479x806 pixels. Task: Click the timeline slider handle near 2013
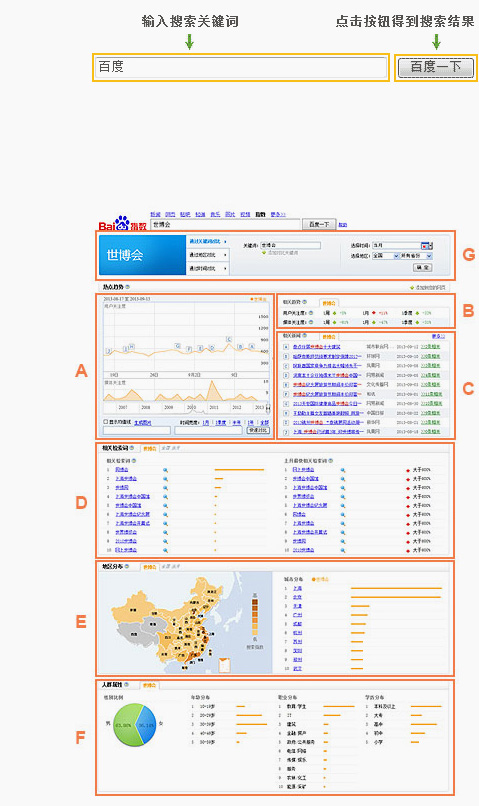click(x=268, y=407)
